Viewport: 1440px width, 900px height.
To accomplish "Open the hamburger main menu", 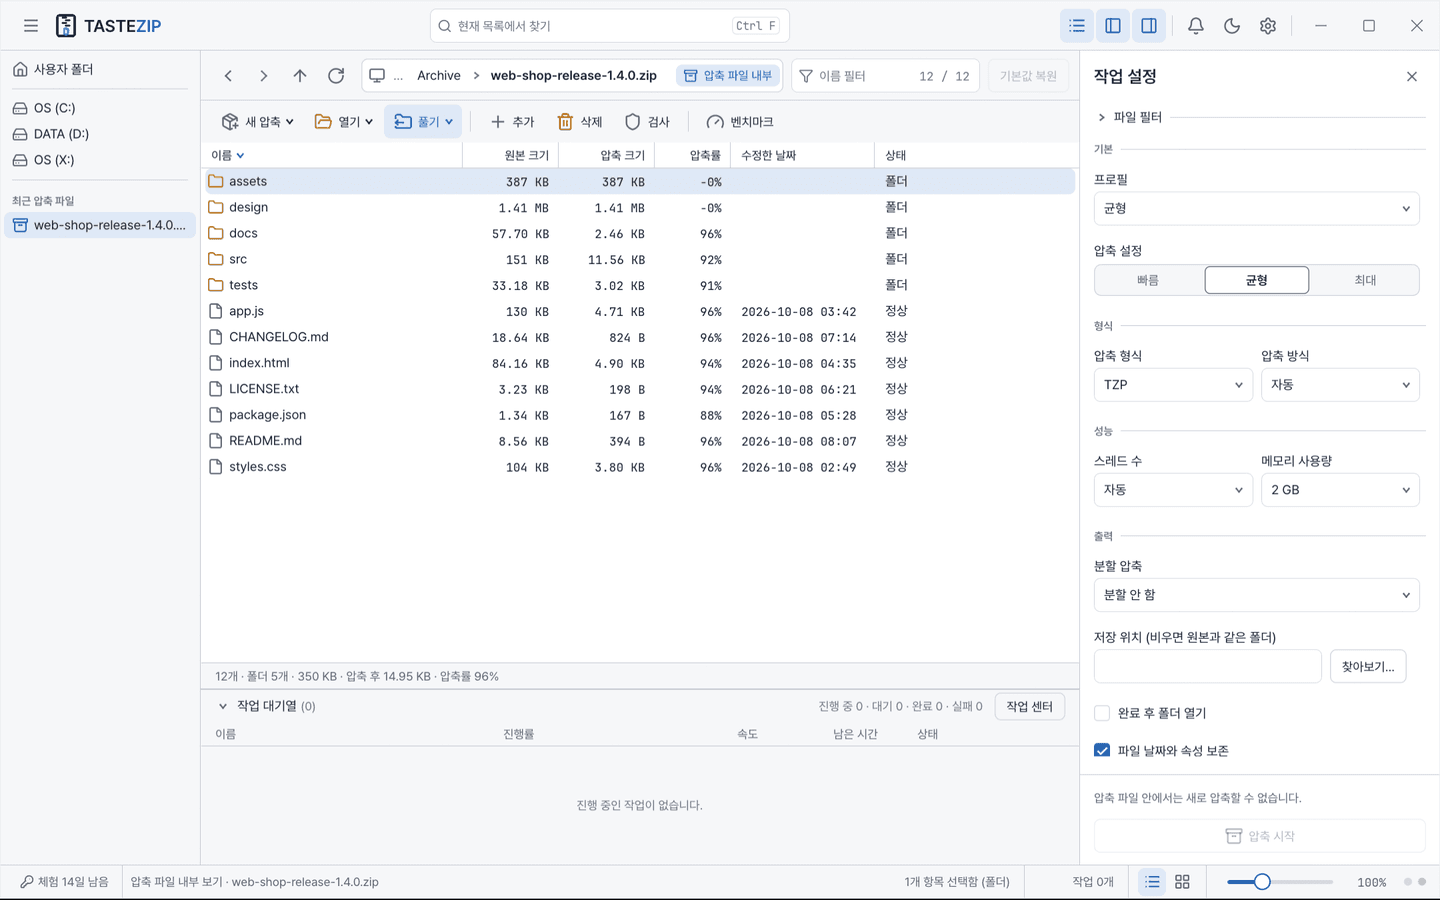I will (x=31, y=26).
